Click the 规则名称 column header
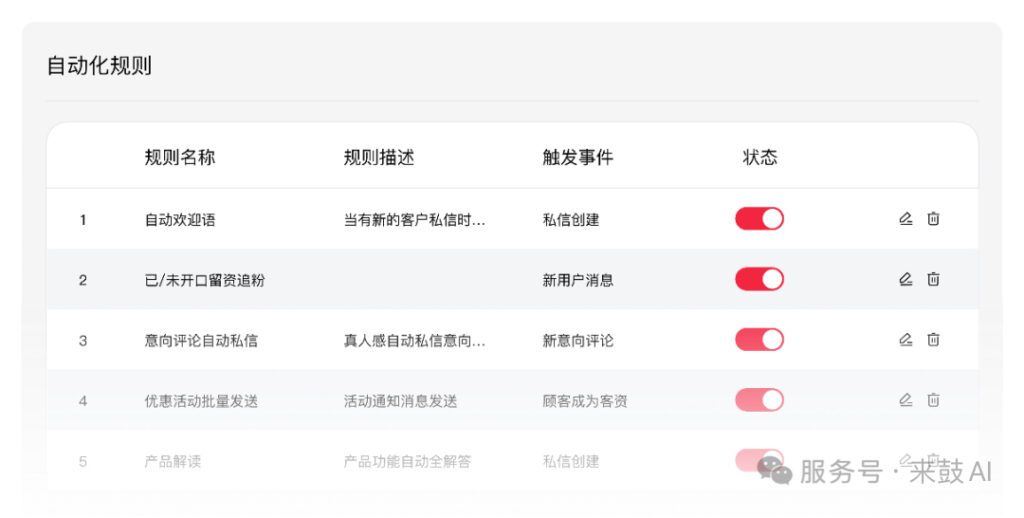 click(x=180, y=157)
